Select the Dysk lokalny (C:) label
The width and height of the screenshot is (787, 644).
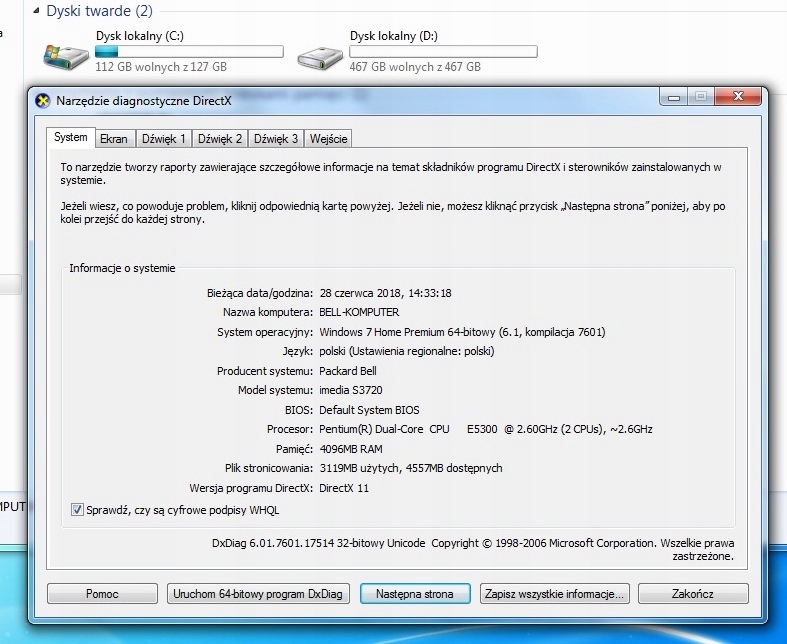(x=140, y=36)
